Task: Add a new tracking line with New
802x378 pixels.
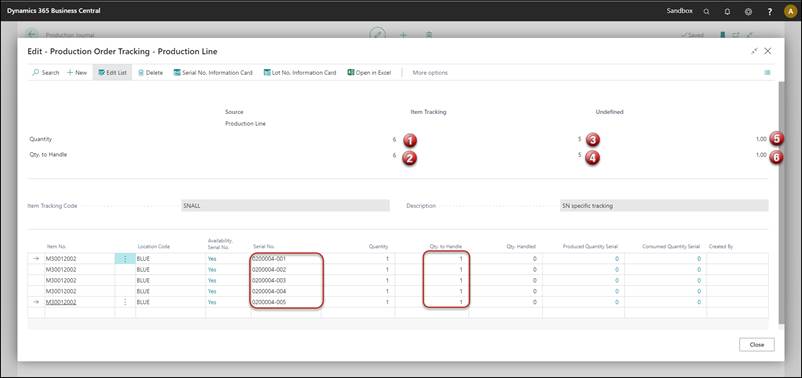Action: (77, 73)
